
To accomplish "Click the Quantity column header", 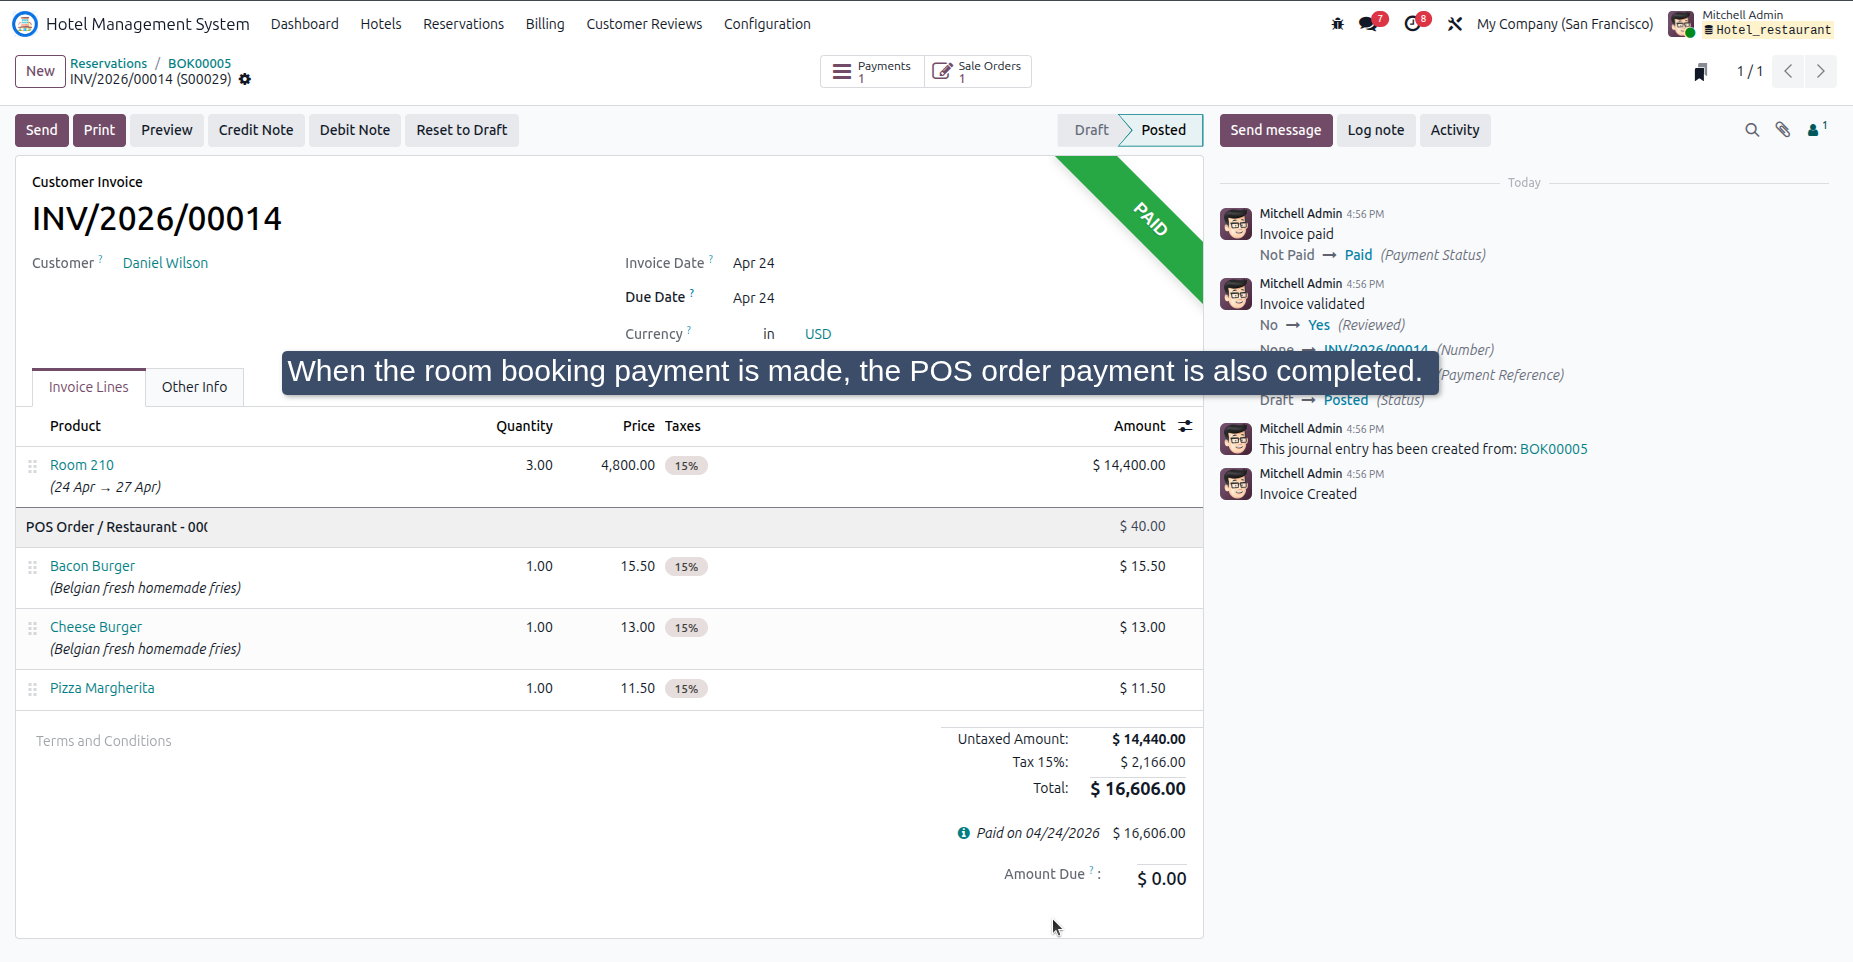I will click(x=524, y=426).
